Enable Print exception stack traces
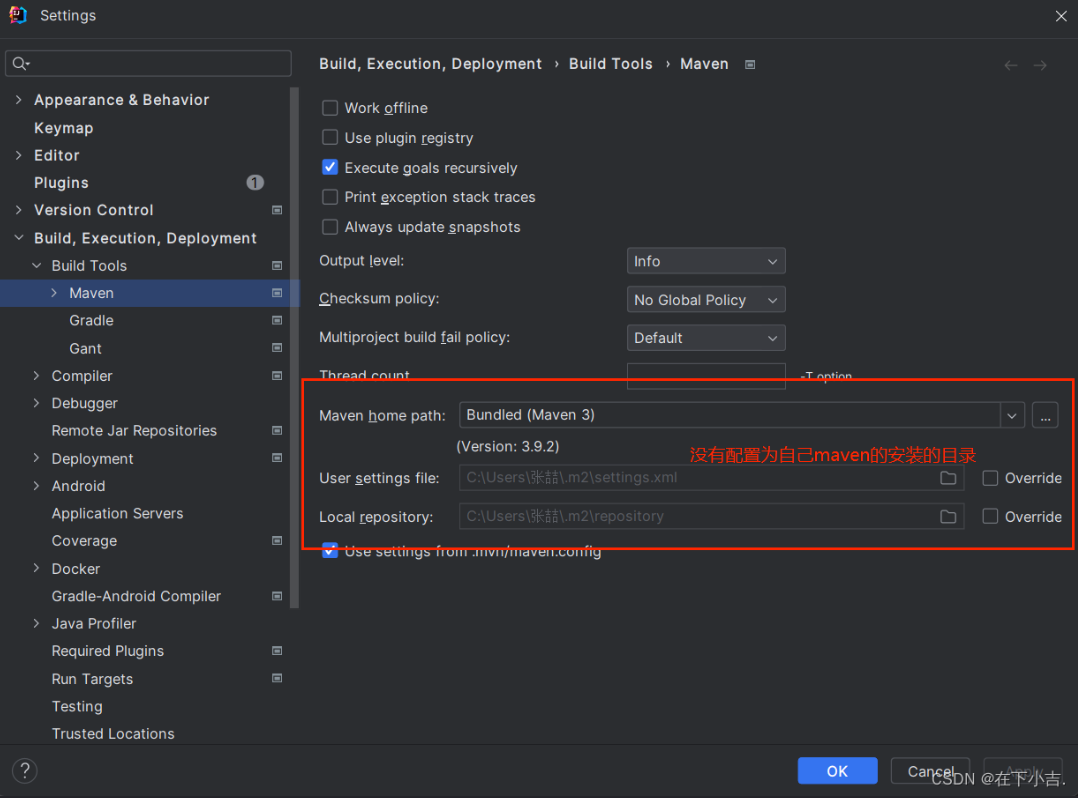 tap(330, 197)
